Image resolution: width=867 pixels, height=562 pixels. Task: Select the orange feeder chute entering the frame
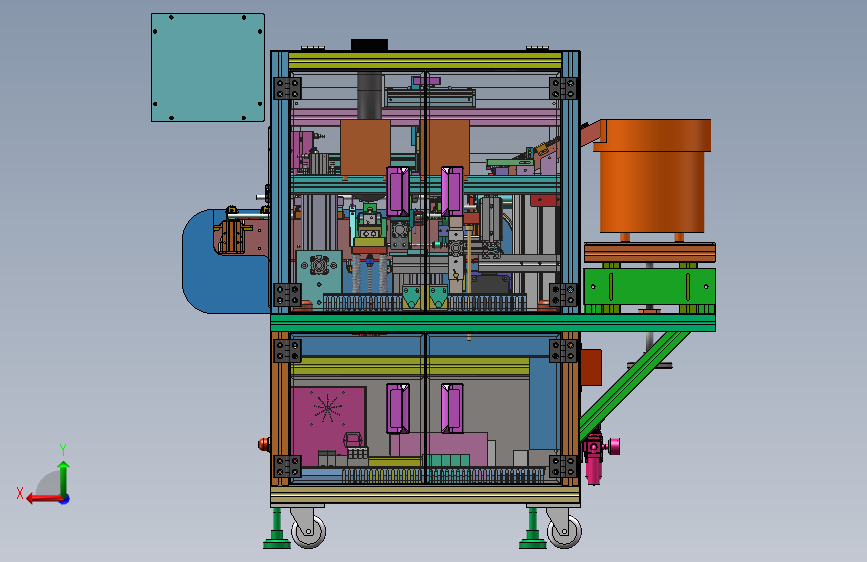(x=591, y=133)
